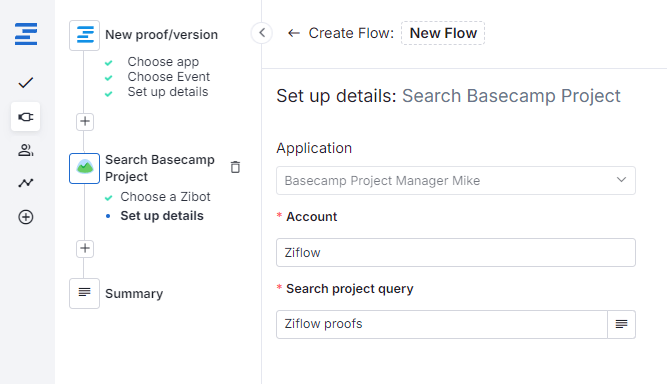Go to the bold Set up details substep

click(x=162, y=216)
